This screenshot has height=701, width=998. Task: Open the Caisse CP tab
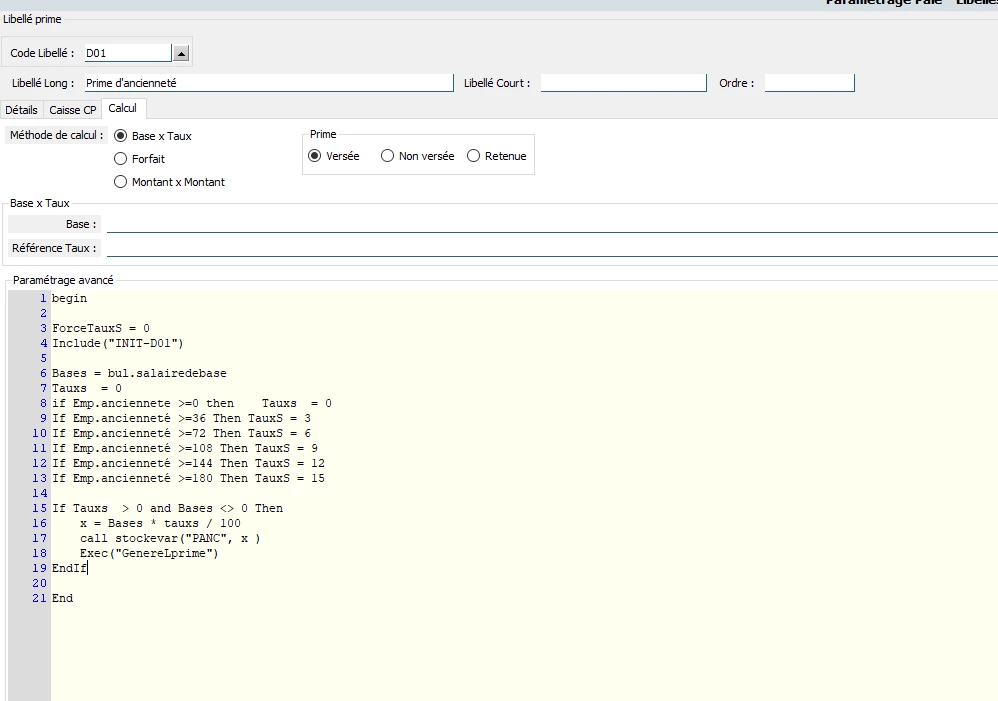pos(73,110)
